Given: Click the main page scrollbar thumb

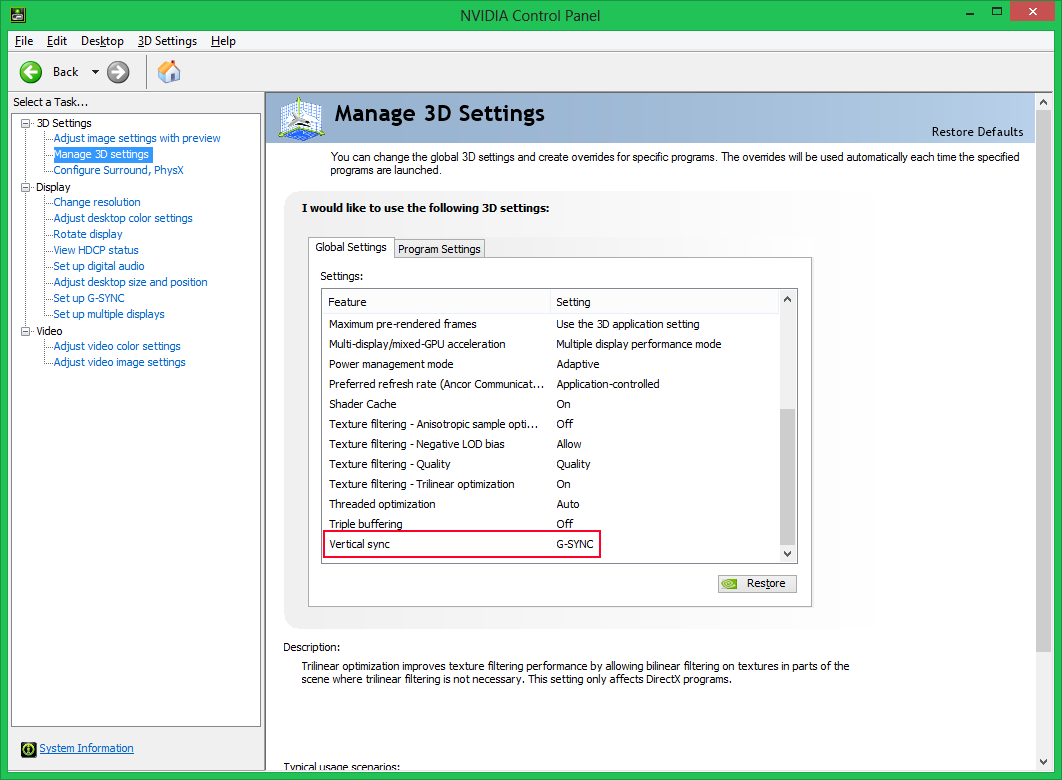Looking at the screenshot, I should tap(1043, 383).
